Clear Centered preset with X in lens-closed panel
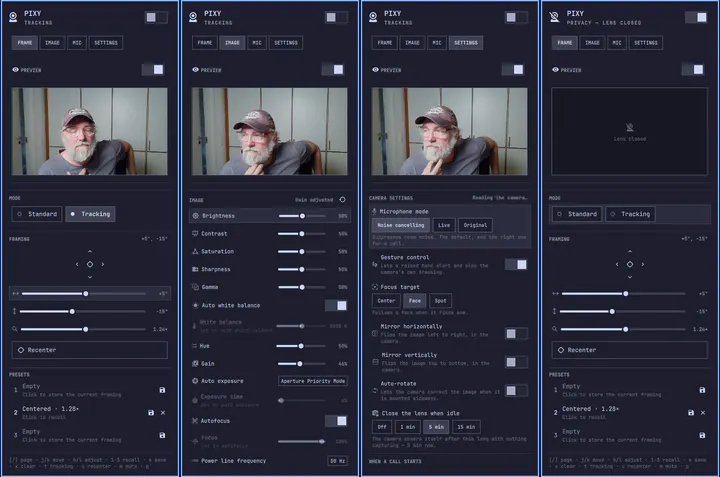The width and height of the screenshot is (720, 477). (x=703, y=413)
